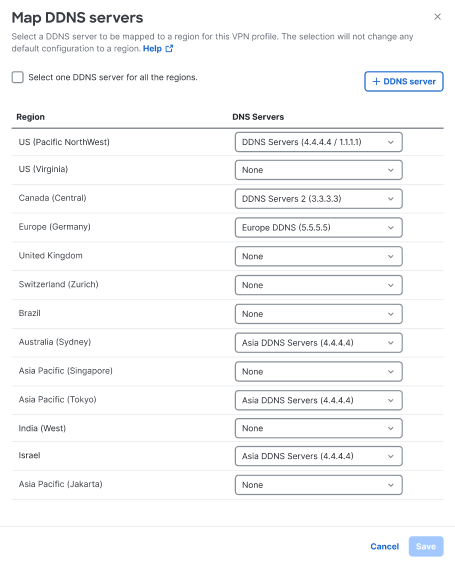Open the US (Pacific NorthWest) DNS server dropdown
Viewport: 455px width, 563px height.
[319, 142]
